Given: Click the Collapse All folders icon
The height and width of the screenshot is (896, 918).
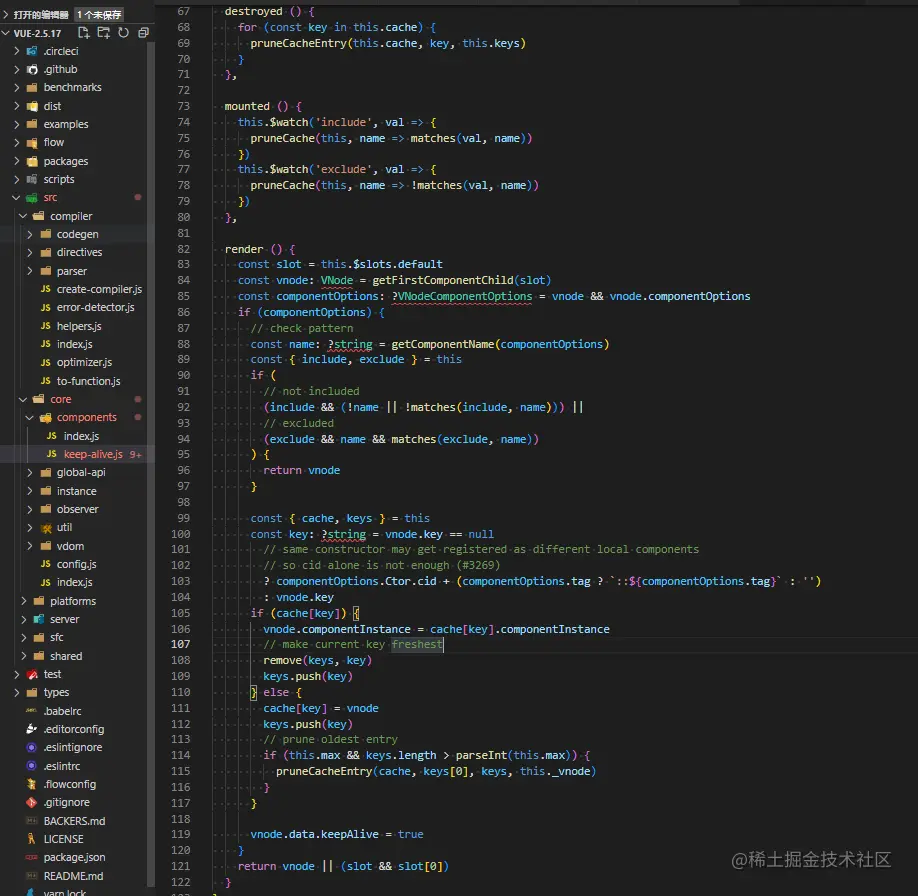Looking at the screenshot, I should pos(143,33).
